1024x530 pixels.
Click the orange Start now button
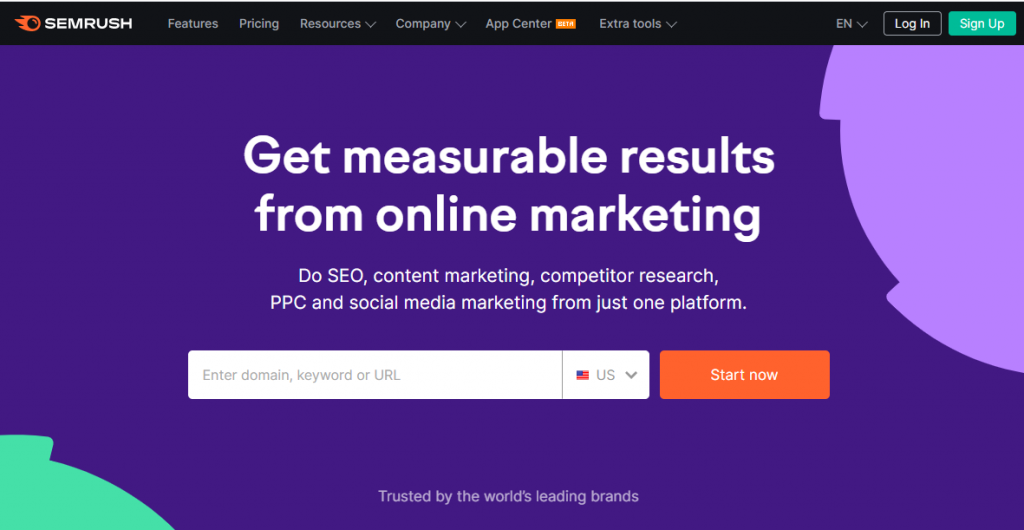[x=744, y=375]
